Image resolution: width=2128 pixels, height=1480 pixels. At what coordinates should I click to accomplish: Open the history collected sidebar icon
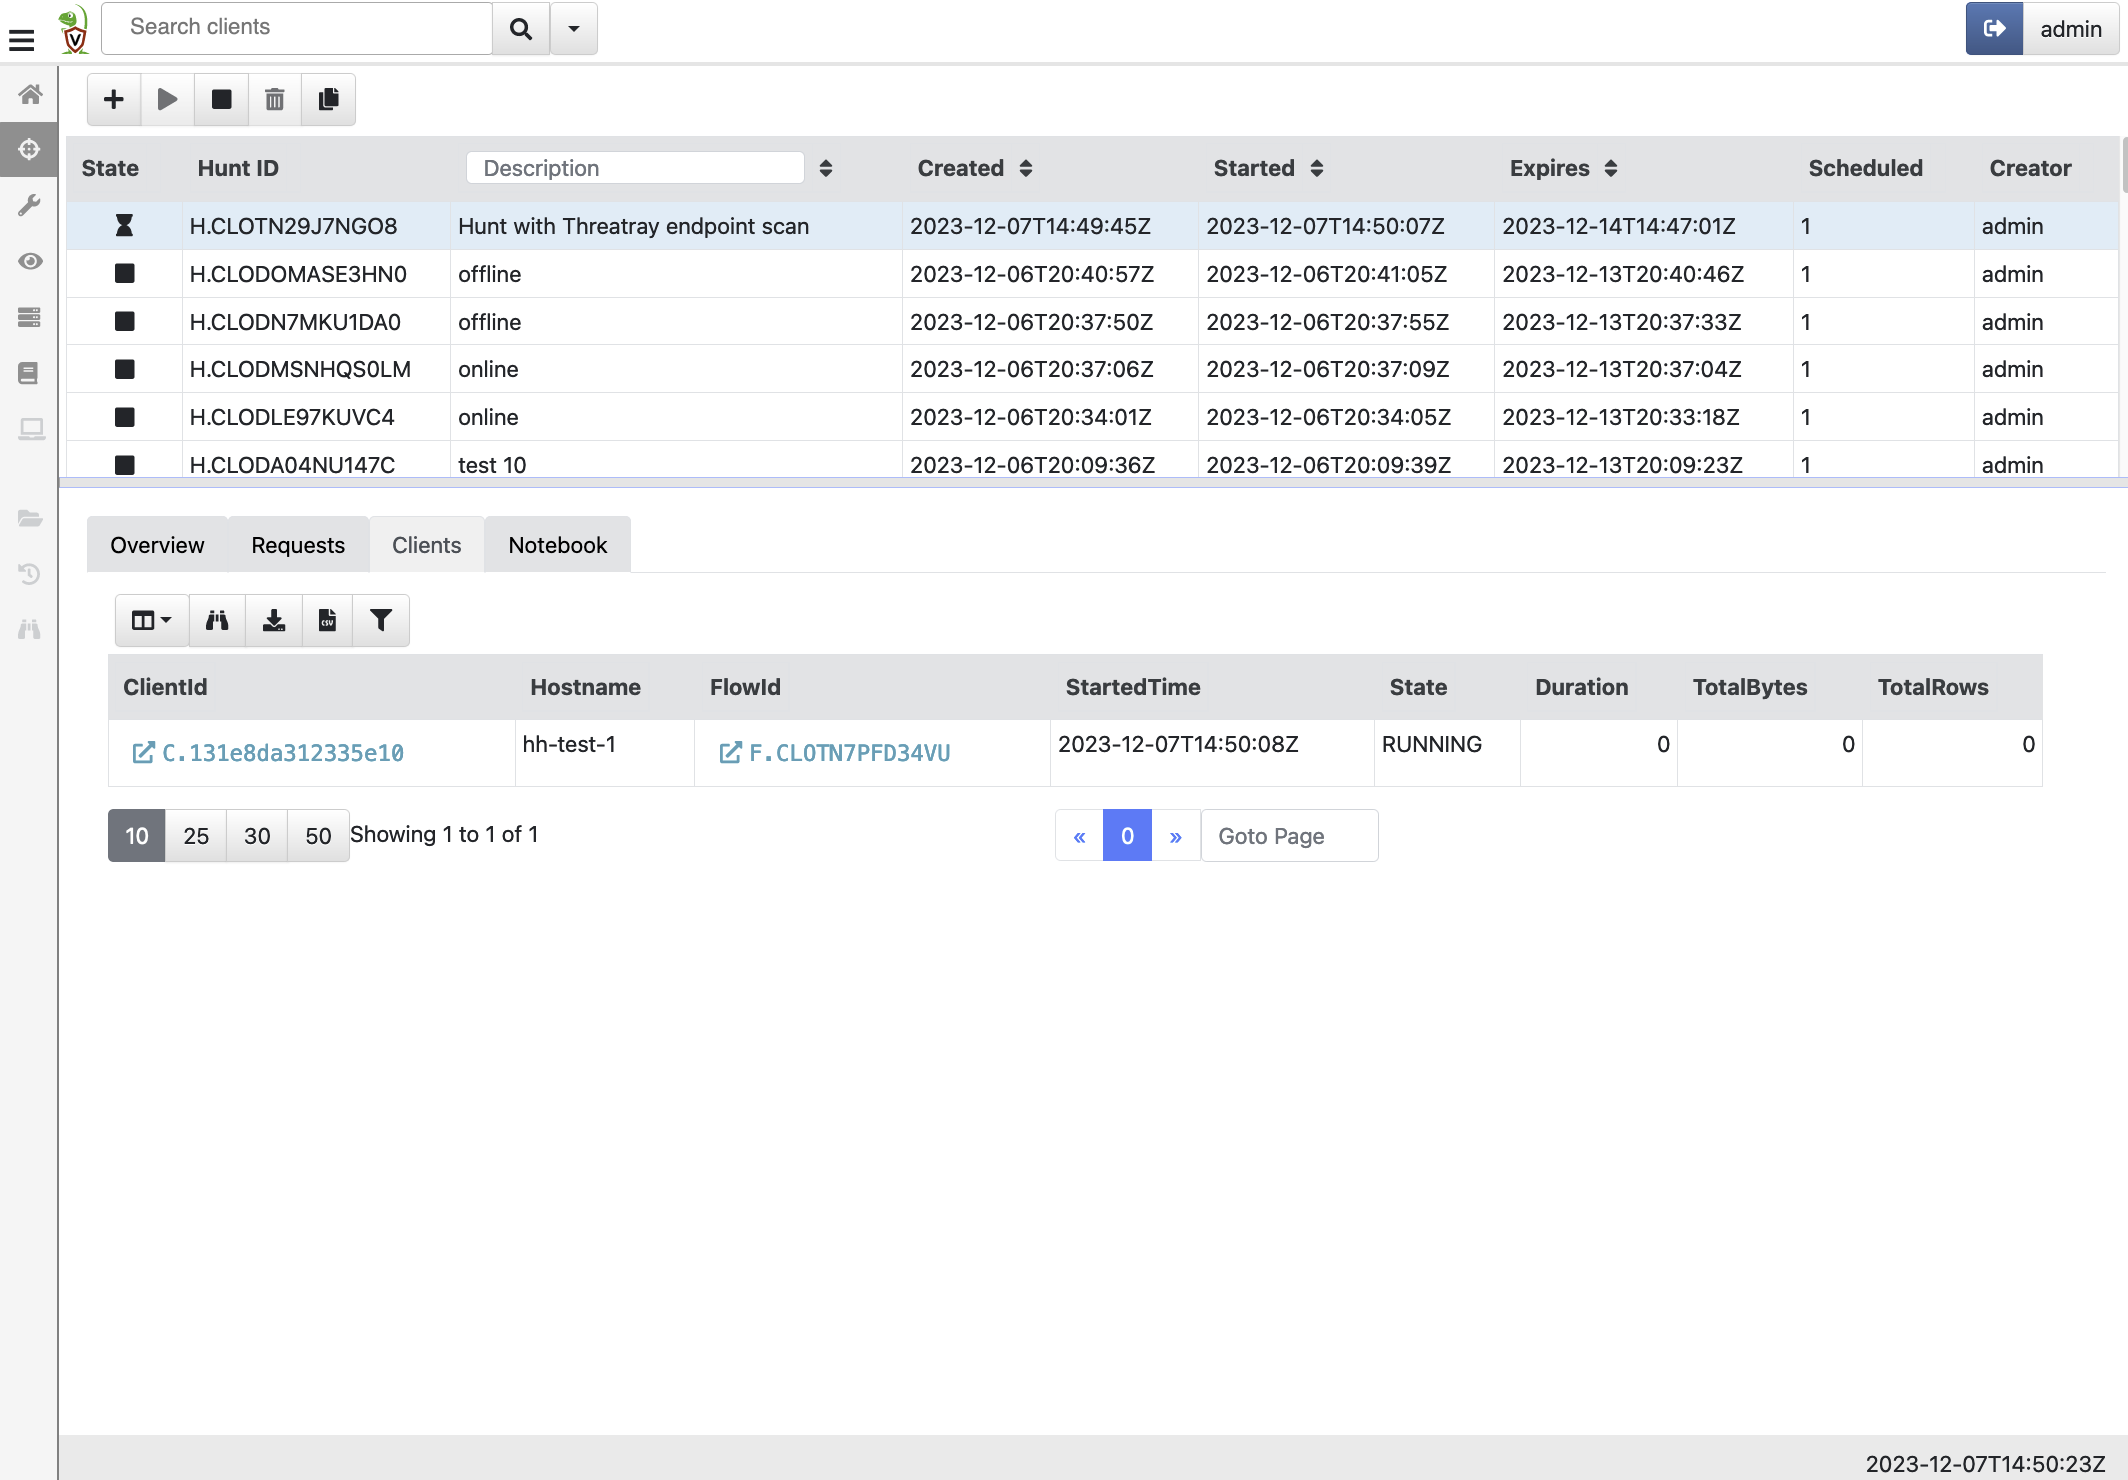click(30, 574)
